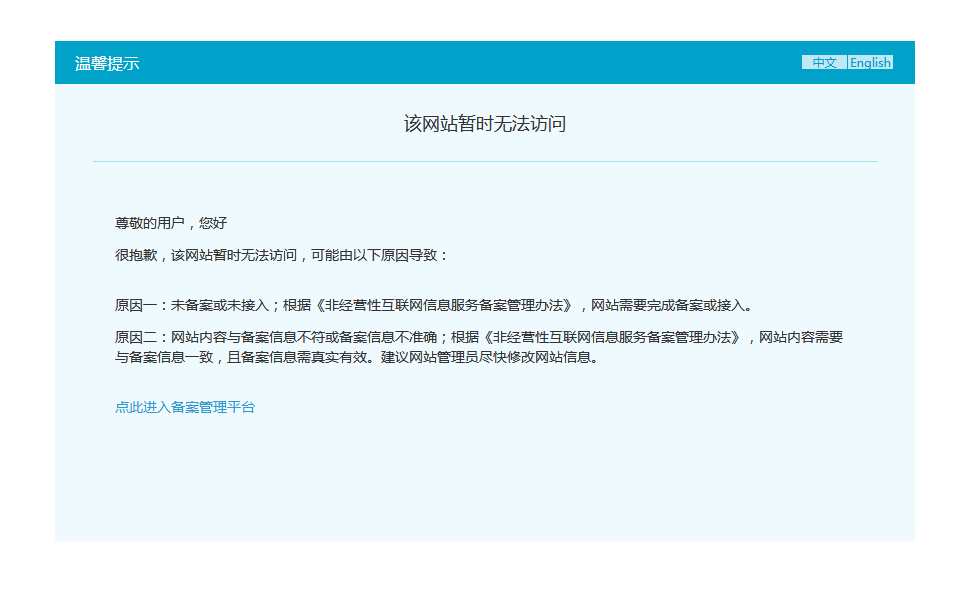This screenshot has width=965, height=608.
Task: Click the greeting 尊敬的用户，您好
Action: [171, 223]
